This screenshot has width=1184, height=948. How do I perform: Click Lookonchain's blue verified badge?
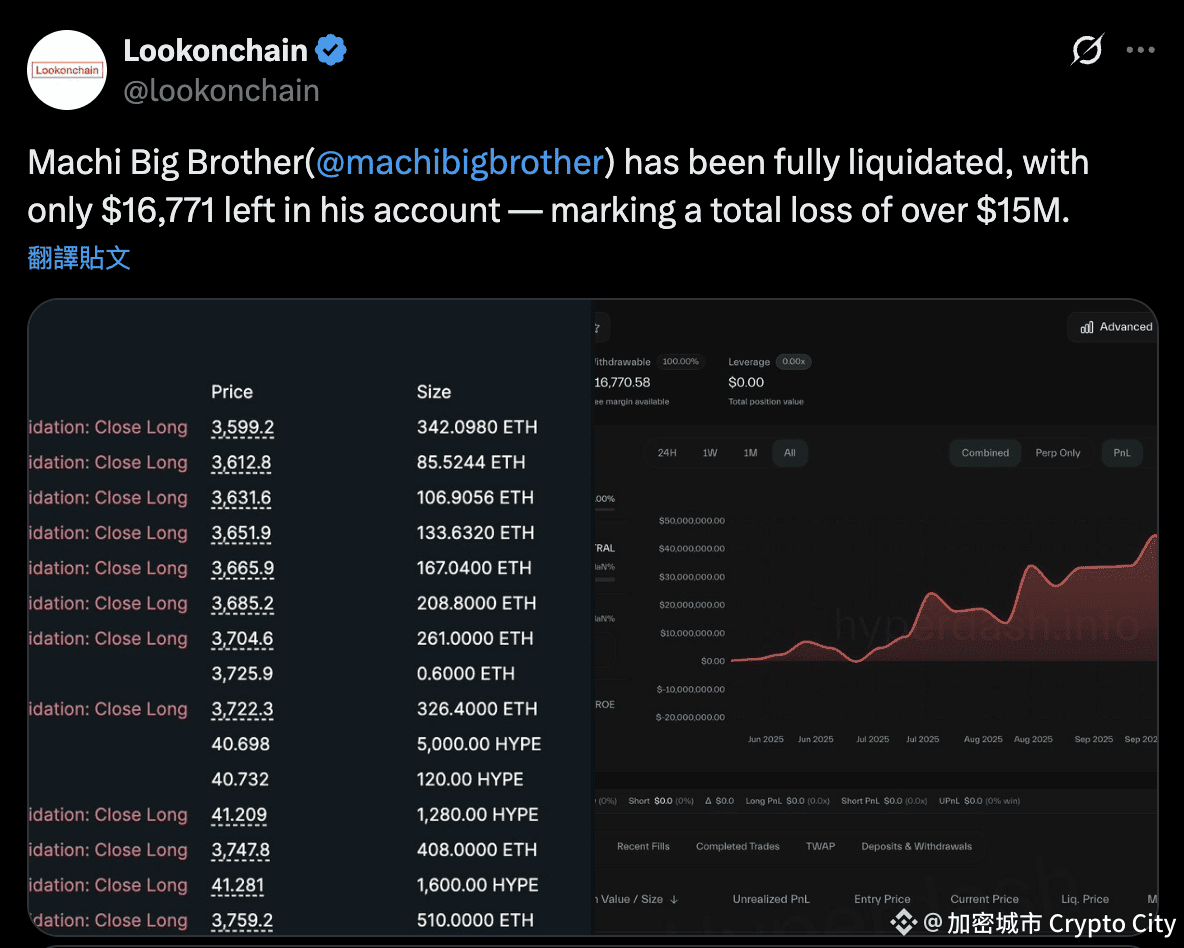(x=332, y=50)
